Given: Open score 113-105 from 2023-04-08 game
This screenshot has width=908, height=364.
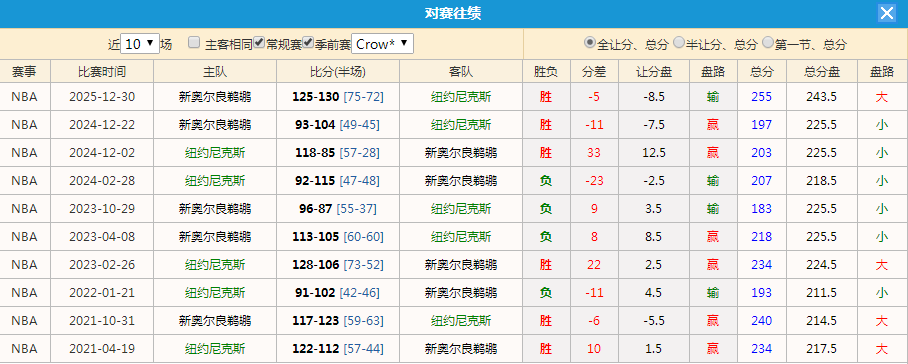Looking at the screenshot, I should pyautogui.click(x=316, y=236).
